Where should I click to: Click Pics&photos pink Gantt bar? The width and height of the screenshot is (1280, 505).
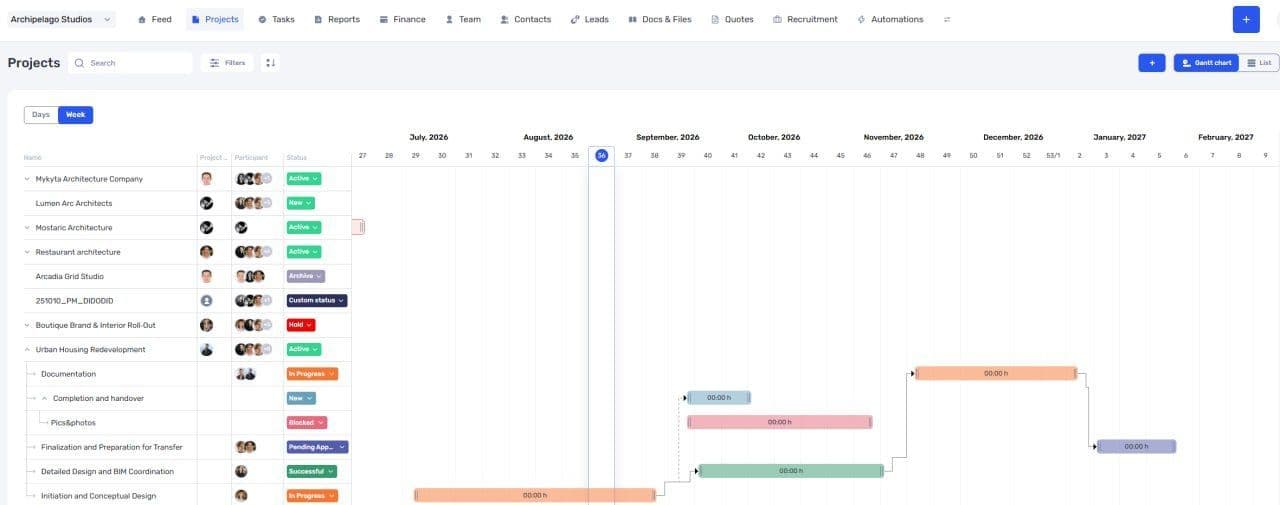click(x=780, y=422)
